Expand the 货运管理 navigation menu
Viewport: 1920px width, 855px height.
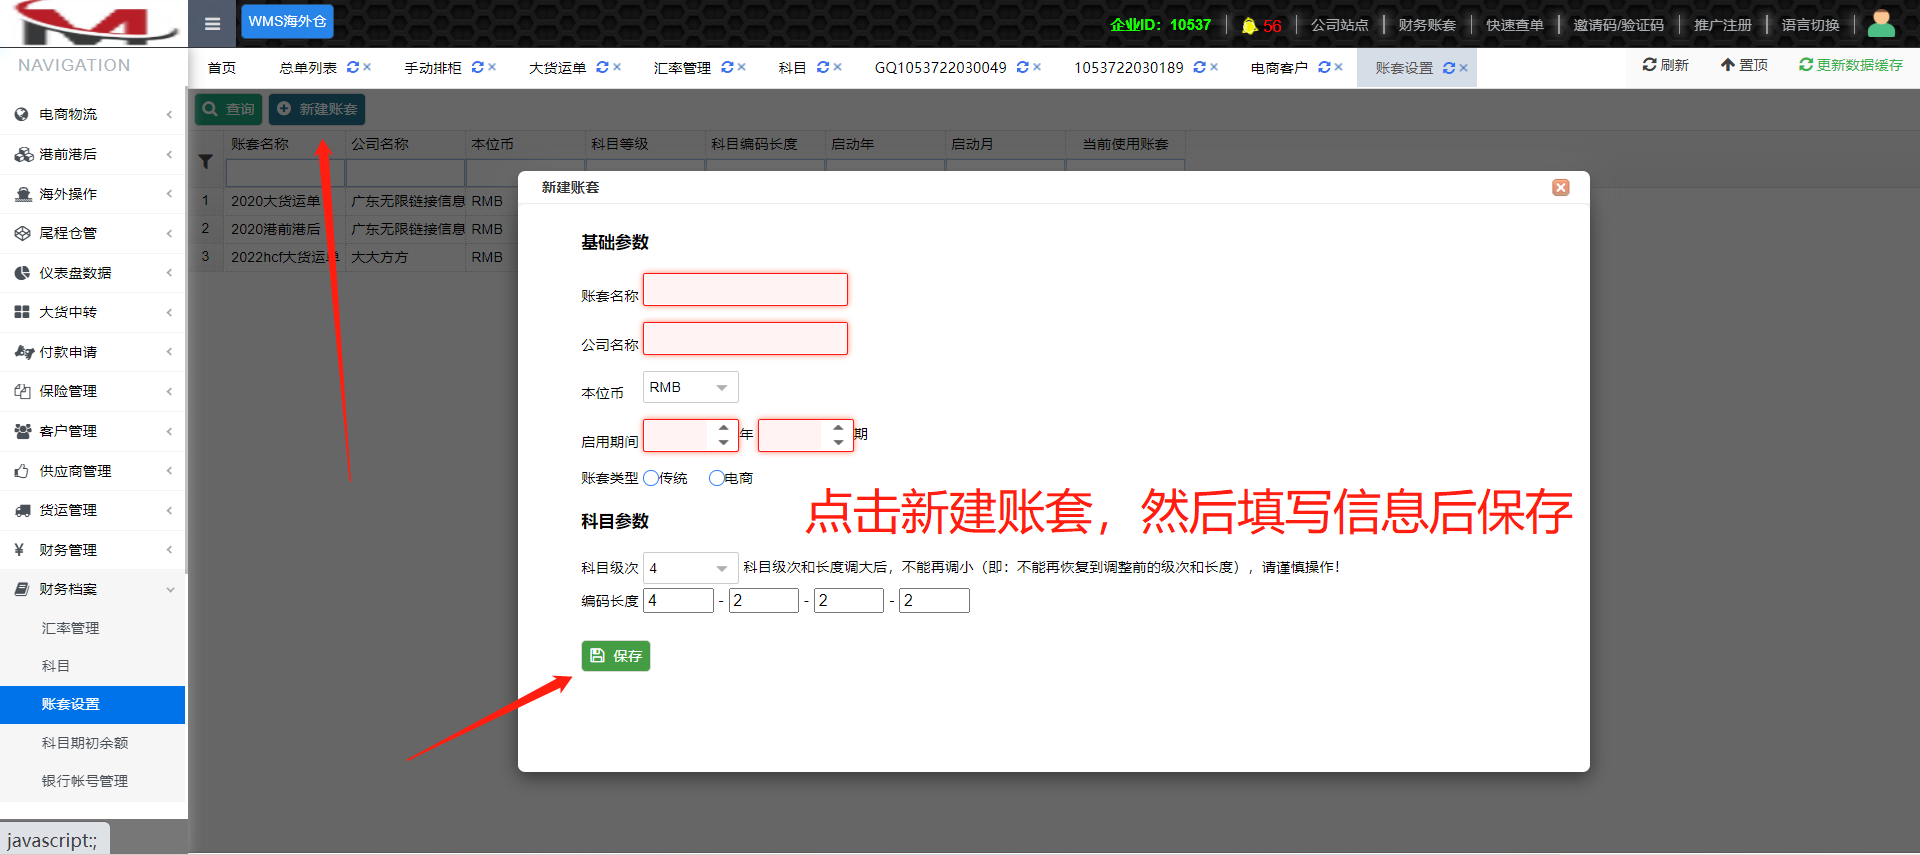click(x=93, y=510)
